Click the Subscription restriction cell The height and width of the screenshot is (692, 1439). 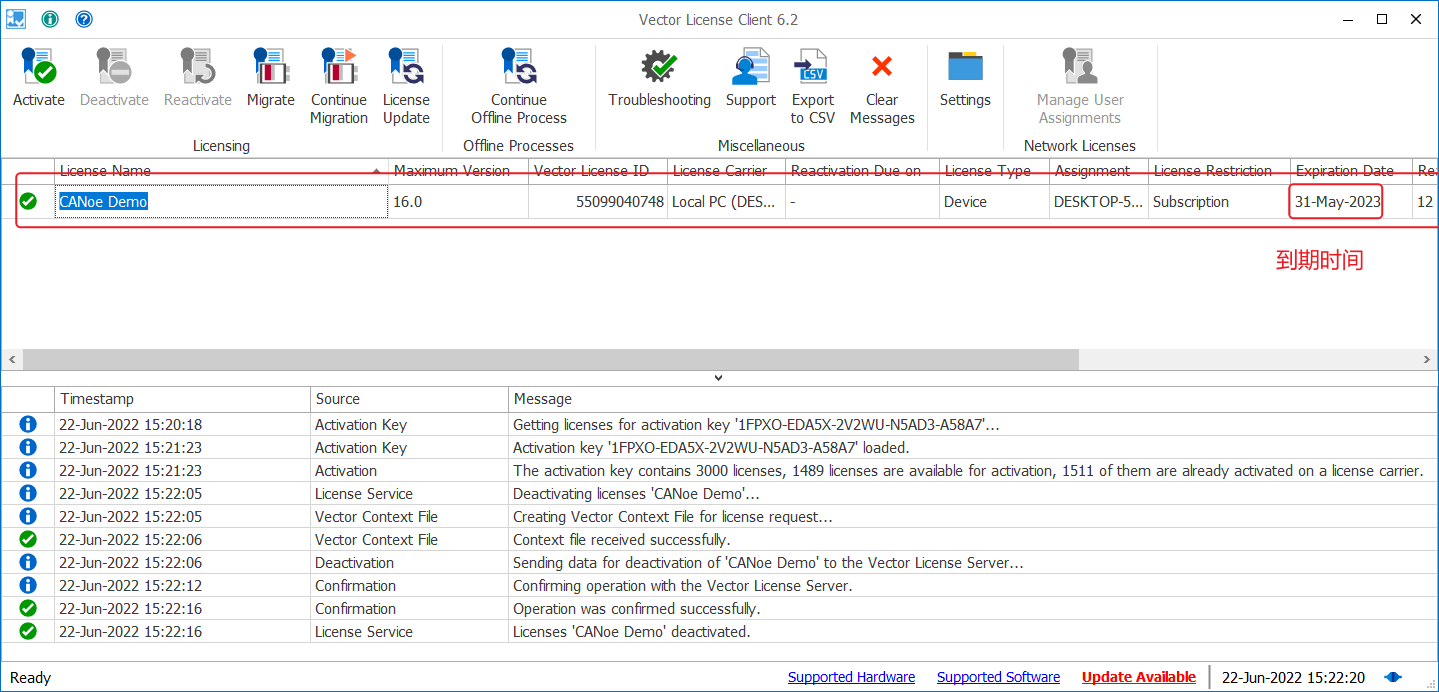click(x=1219, y=201)
